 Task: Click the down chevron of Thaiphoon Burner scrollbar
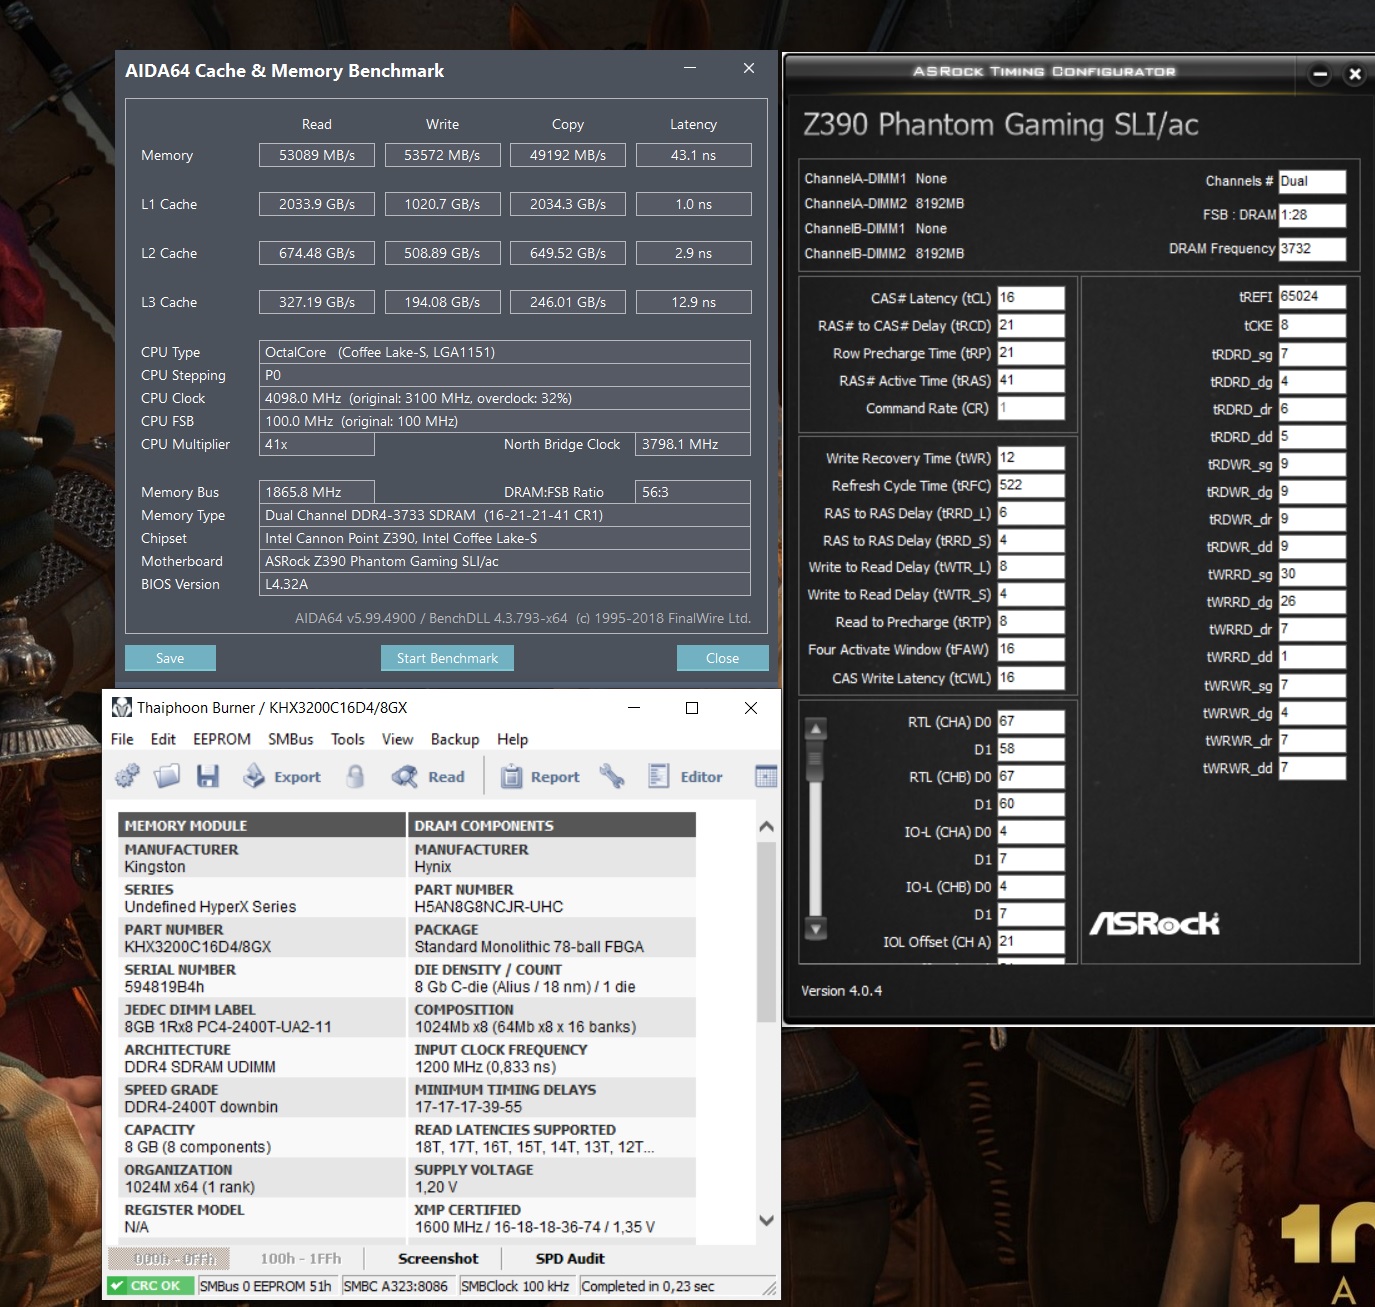pos(767,1220)
